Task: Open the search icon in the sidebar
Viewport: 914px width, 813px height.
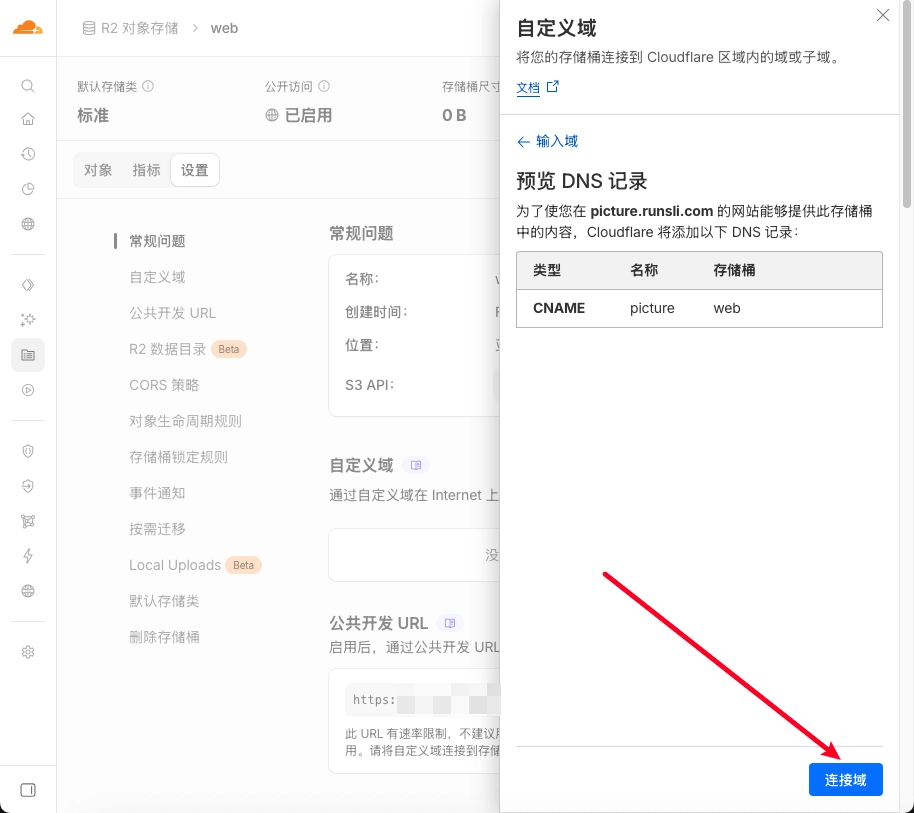Action: pyautogui.click(x=28, y=86)
